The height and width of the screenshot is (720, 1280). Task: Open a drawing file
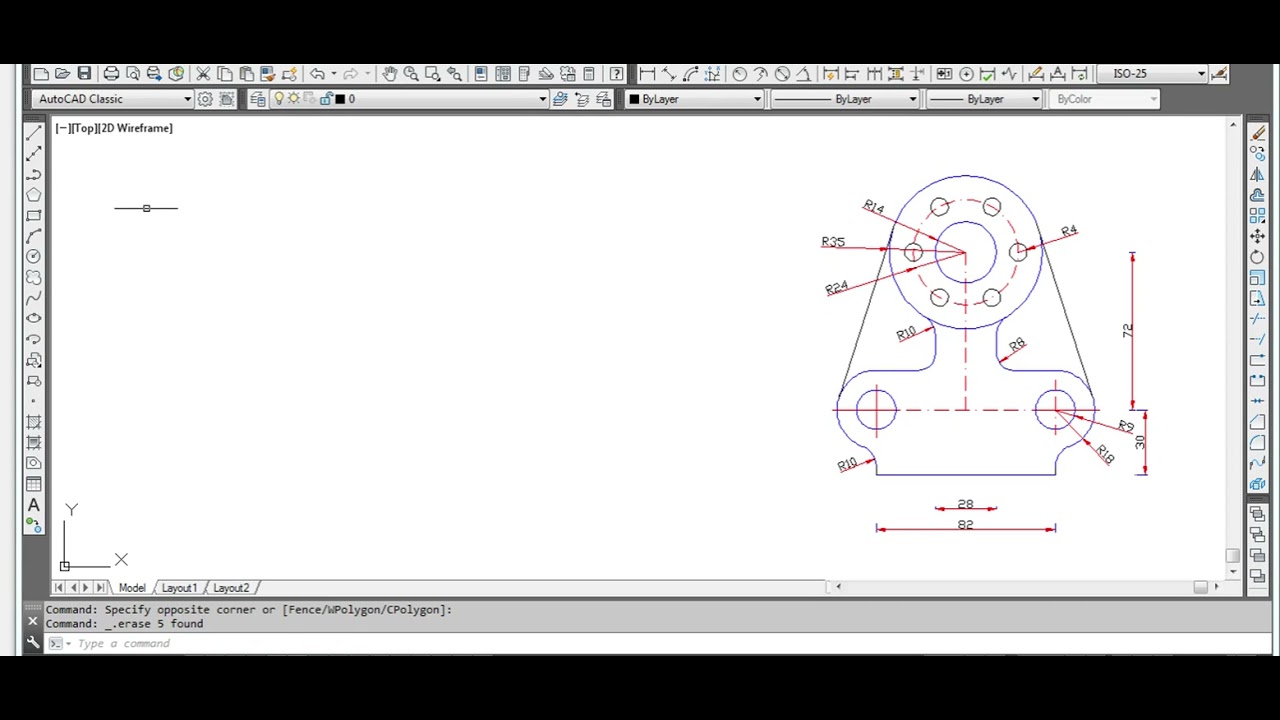[62, 74]
